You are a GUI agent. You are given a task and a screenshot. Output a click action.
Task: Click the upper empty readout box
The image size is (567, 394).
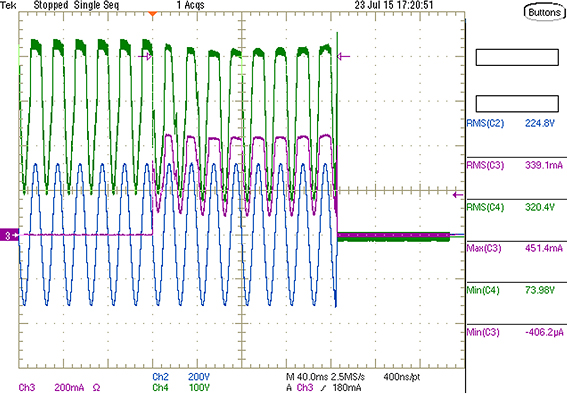pos(517,57)
